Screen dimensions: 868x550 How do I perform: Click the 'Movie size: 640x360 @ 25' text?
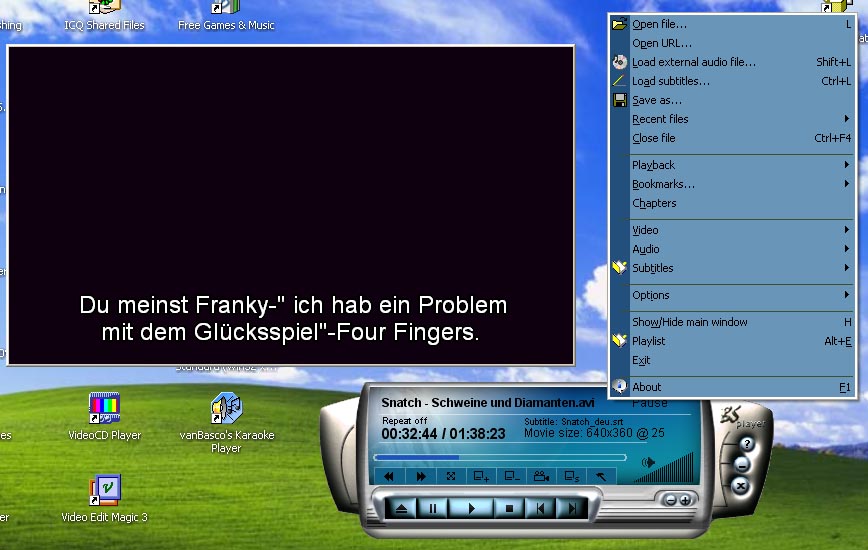(x=594, y=433)
